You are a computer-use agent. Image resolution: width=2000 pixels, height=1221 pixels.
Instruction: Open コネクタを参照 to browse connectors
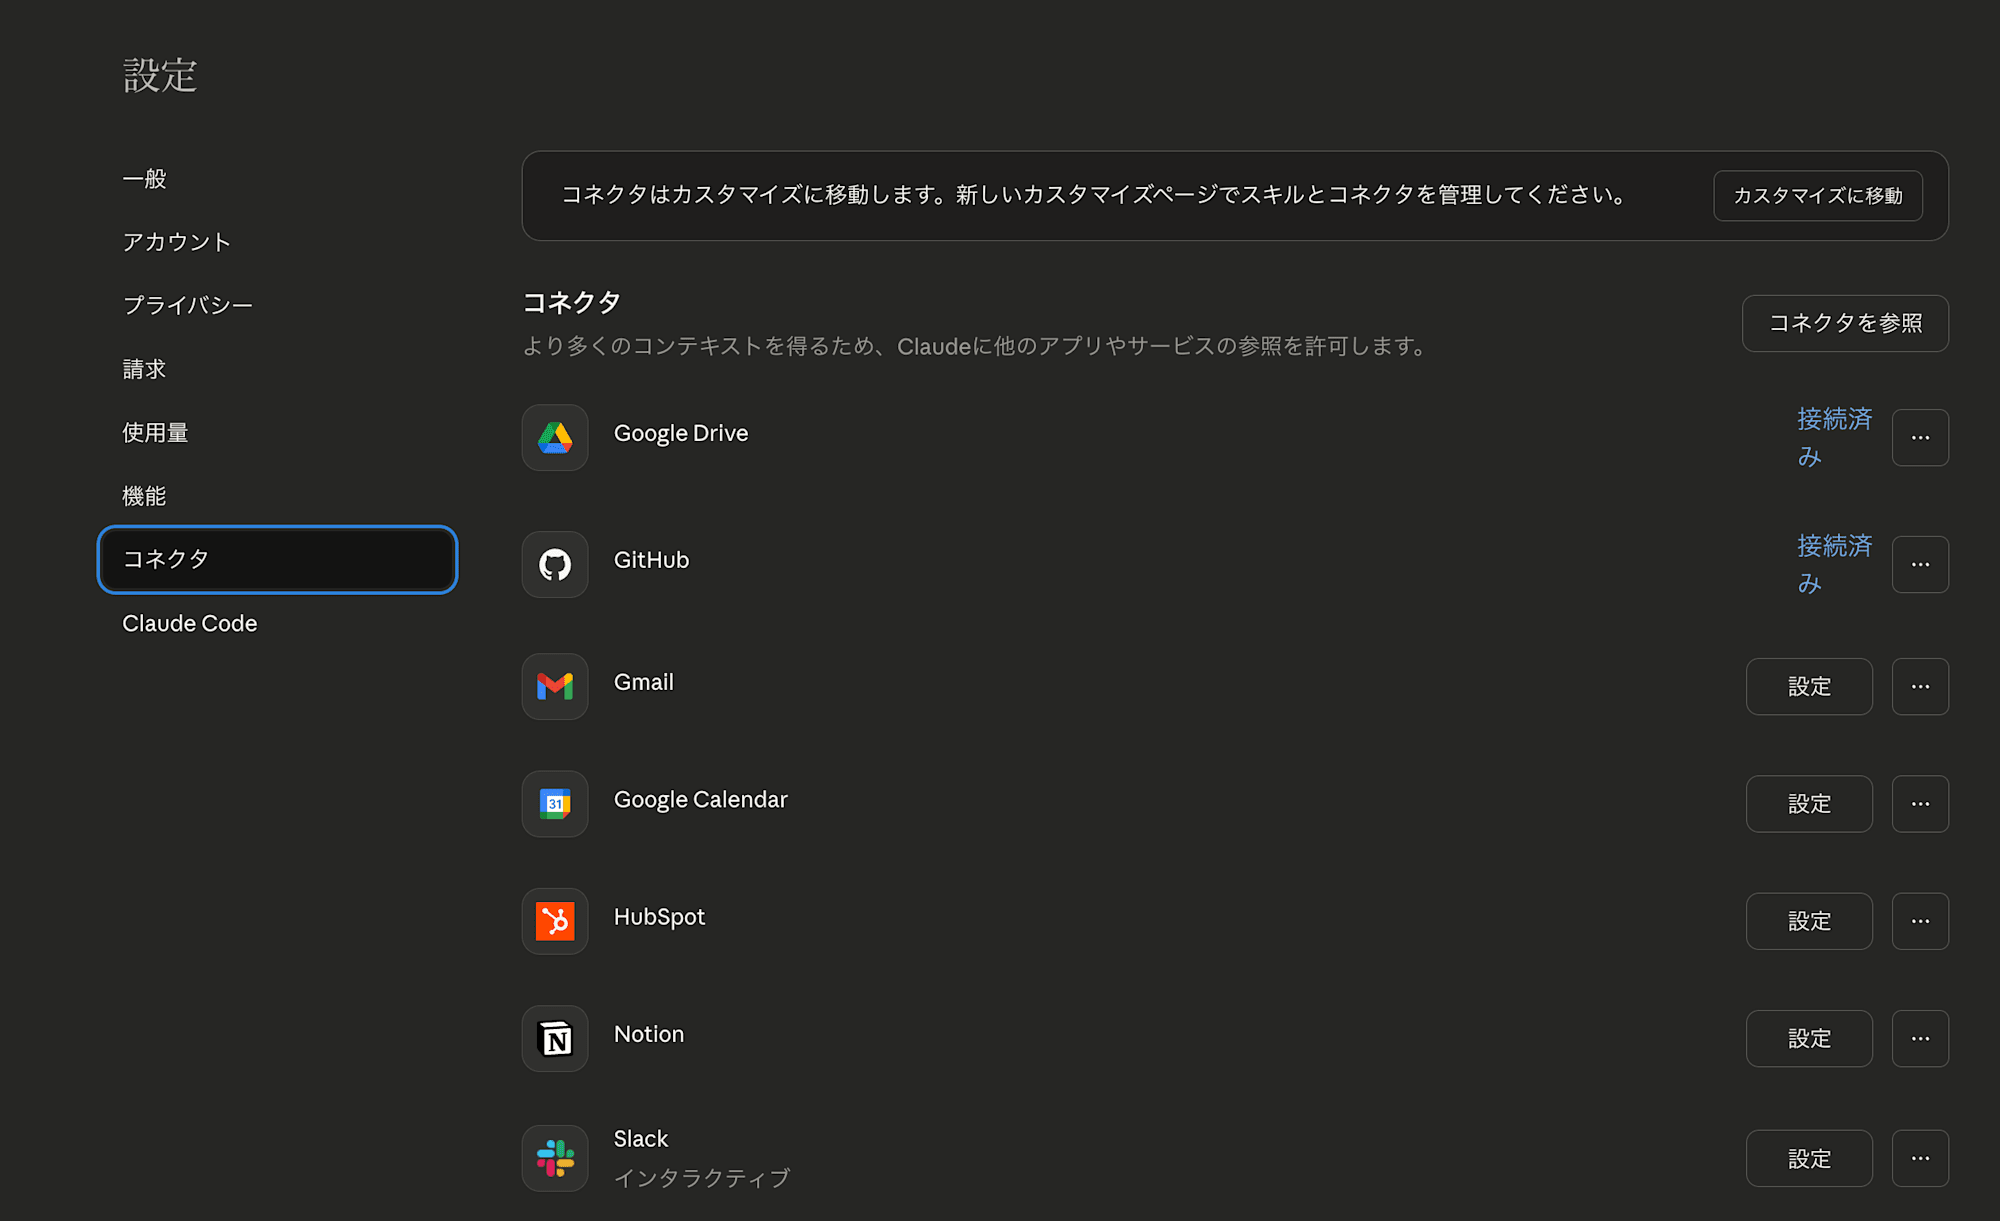pos(1844,323)
